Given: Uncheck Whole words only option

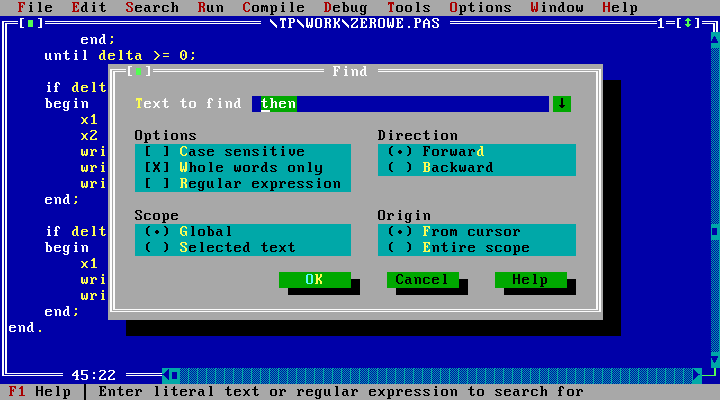Looking at the screenshot, I should coord(157,168).
